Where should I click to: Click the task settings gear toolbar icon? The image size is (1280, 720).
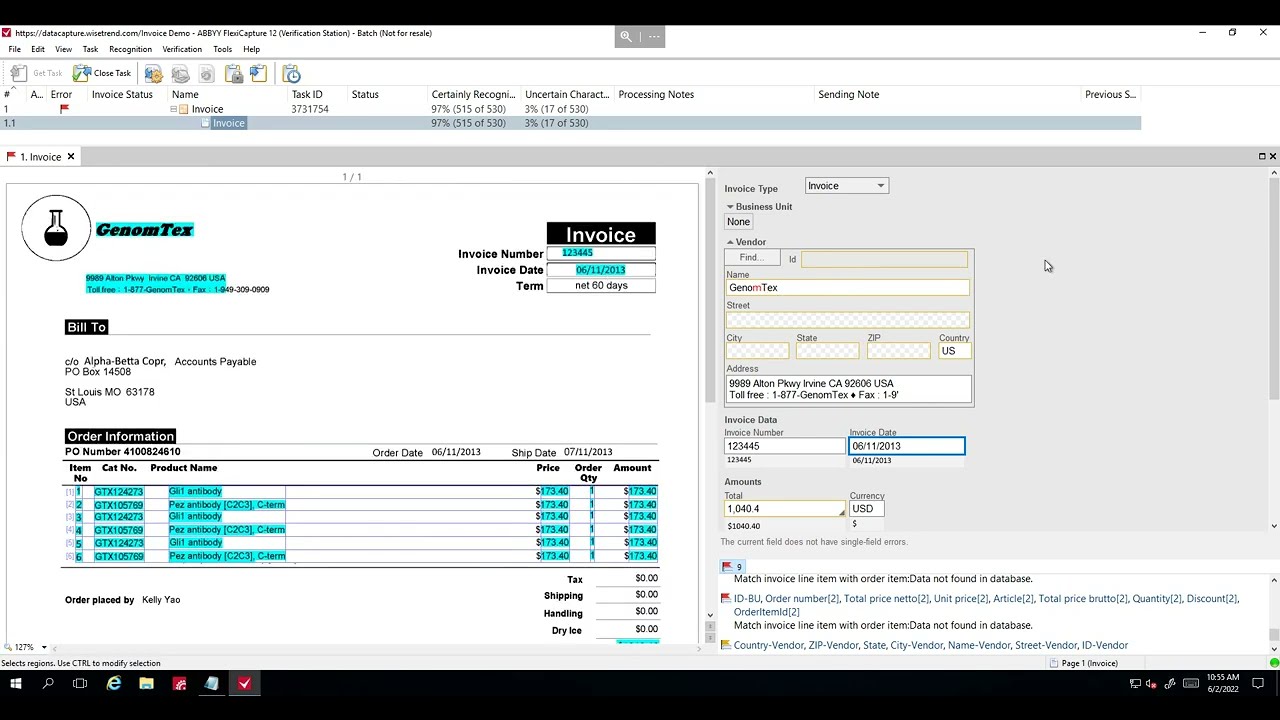point(153,73)
